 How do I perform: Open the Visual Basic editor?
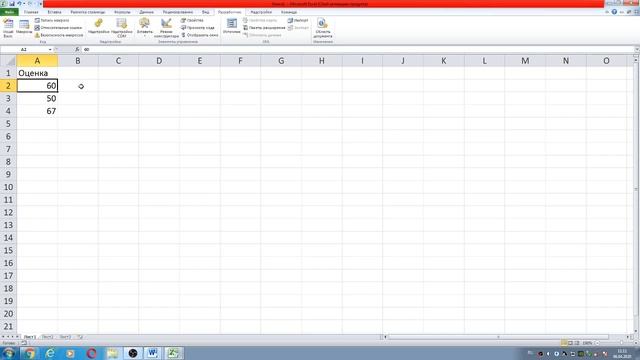[8, 28]
